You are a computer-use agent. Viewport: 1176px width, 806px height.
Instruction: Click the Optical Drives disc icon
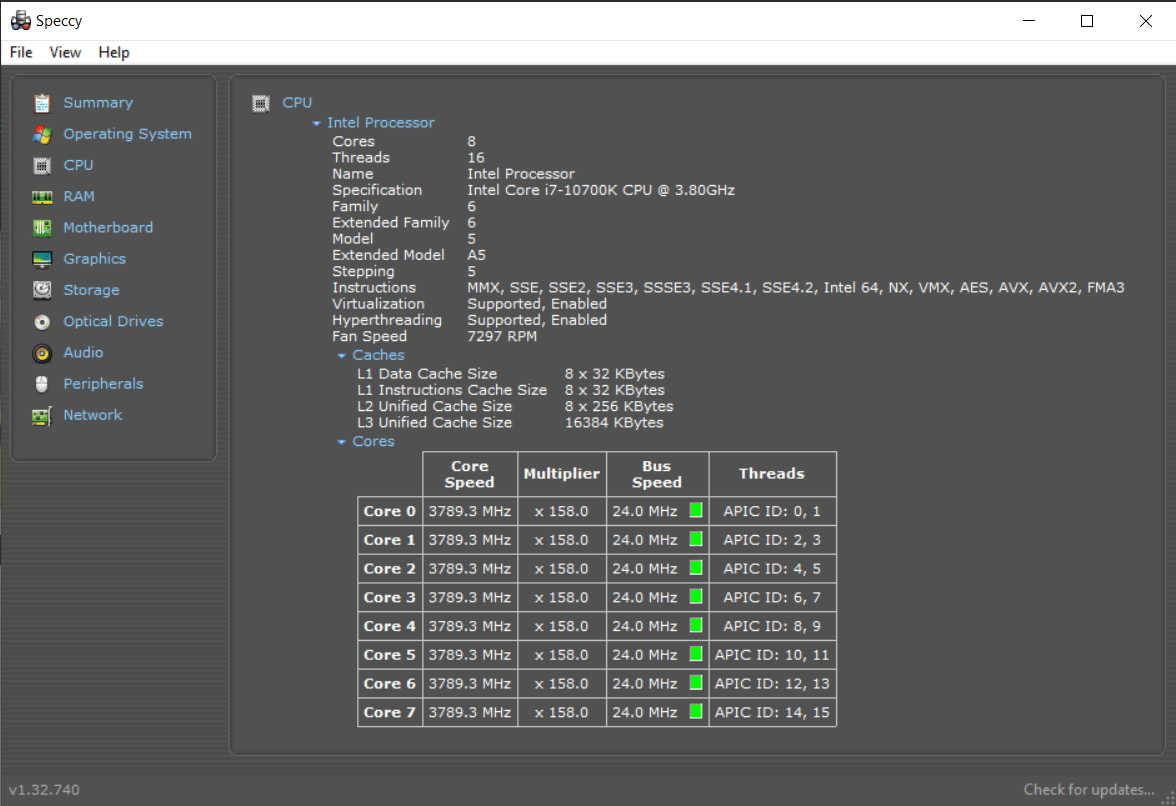(x=42, y=322)
